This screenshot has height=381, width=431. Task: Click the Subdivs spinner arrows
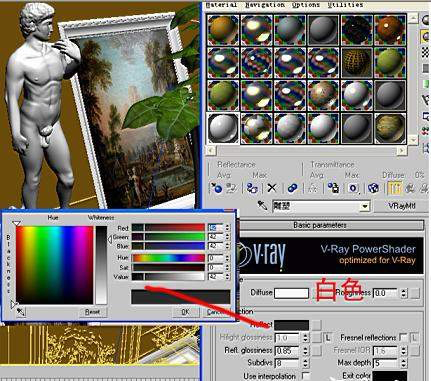pos(306,363)
